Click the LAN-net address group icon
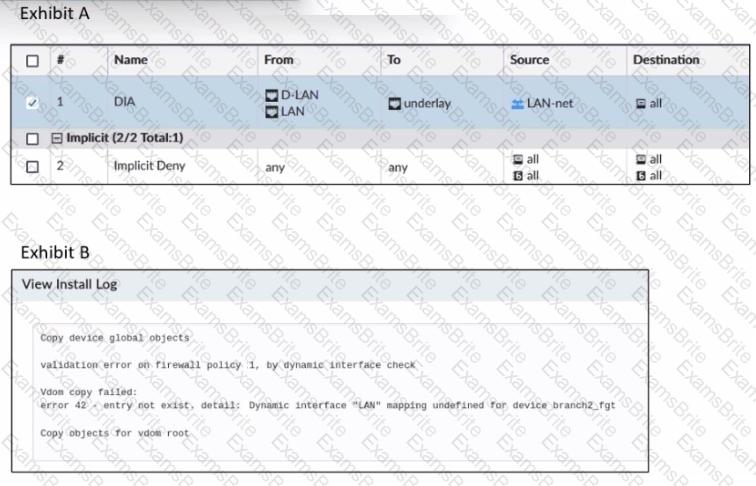 point(517,103)
